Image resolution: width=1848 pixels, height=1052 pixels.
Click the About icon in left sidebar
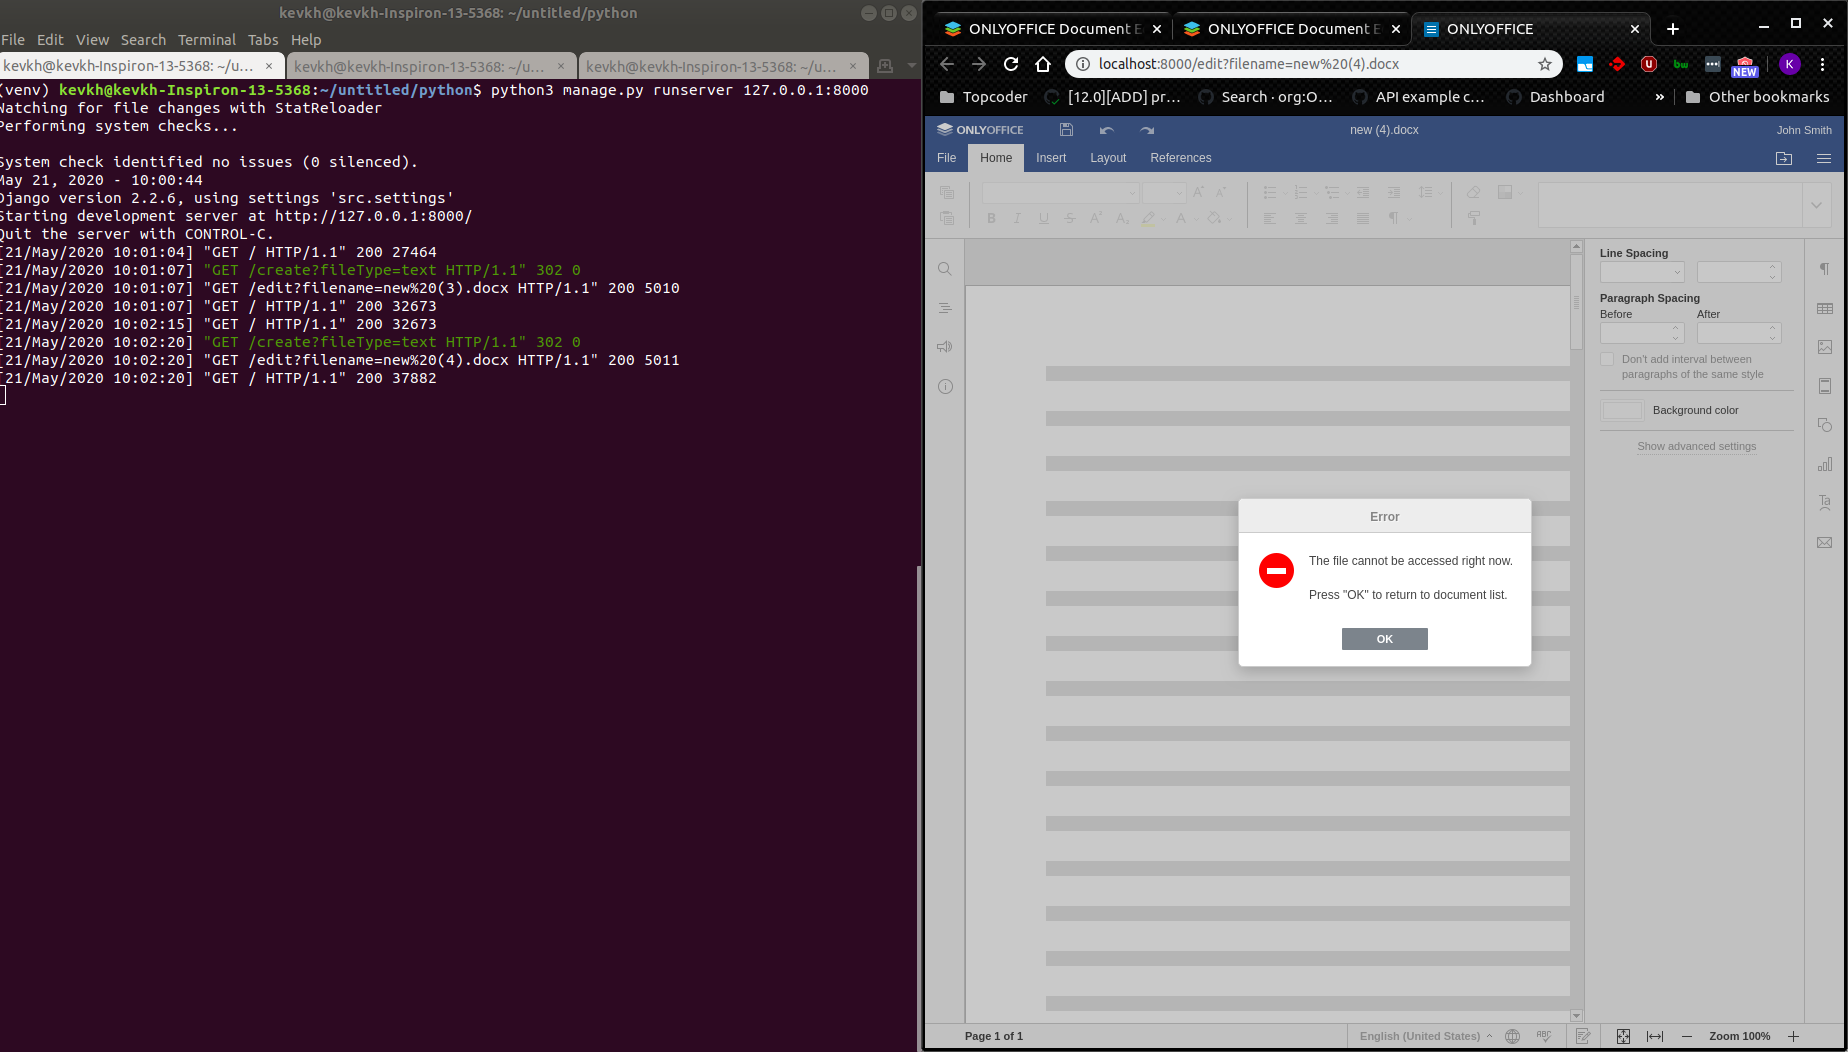tap(944, 386)
